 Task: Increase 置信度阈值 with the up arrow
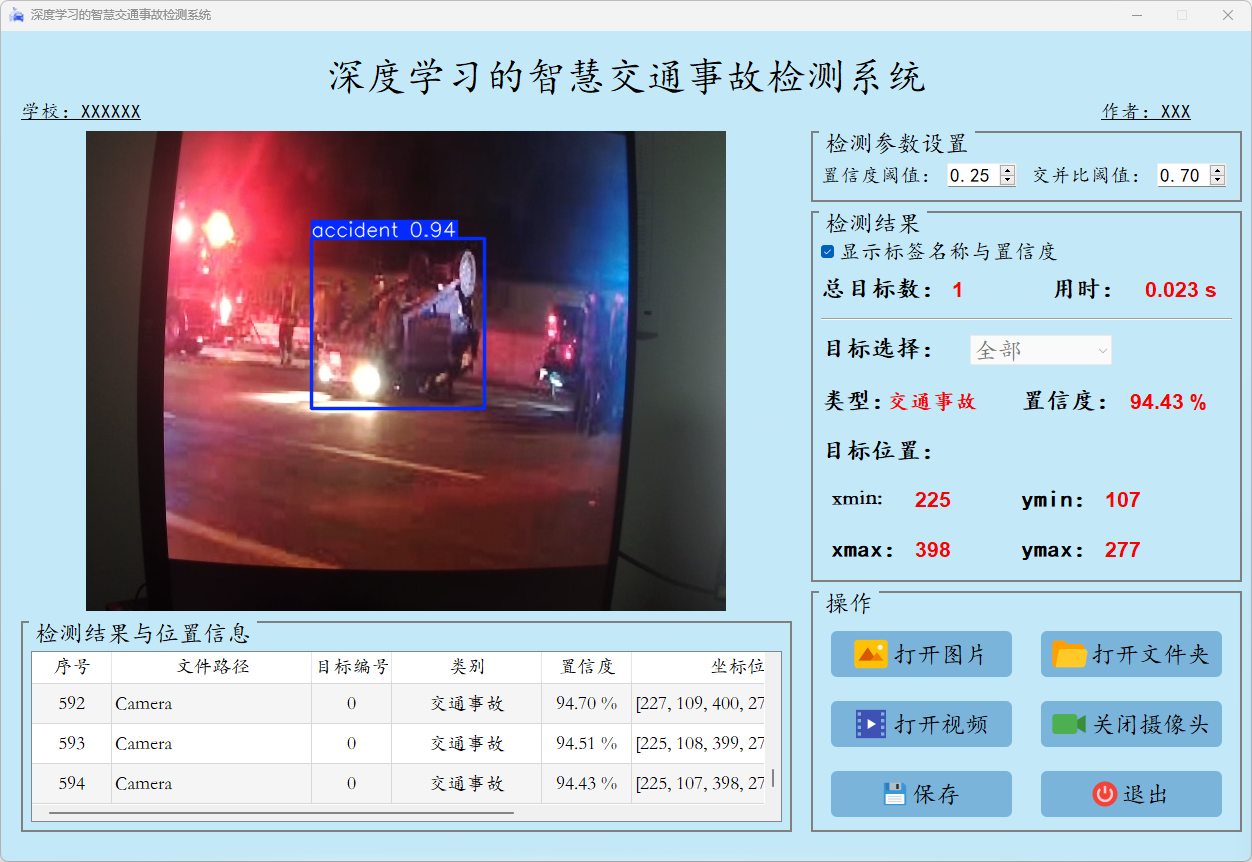pos(1007,171)
